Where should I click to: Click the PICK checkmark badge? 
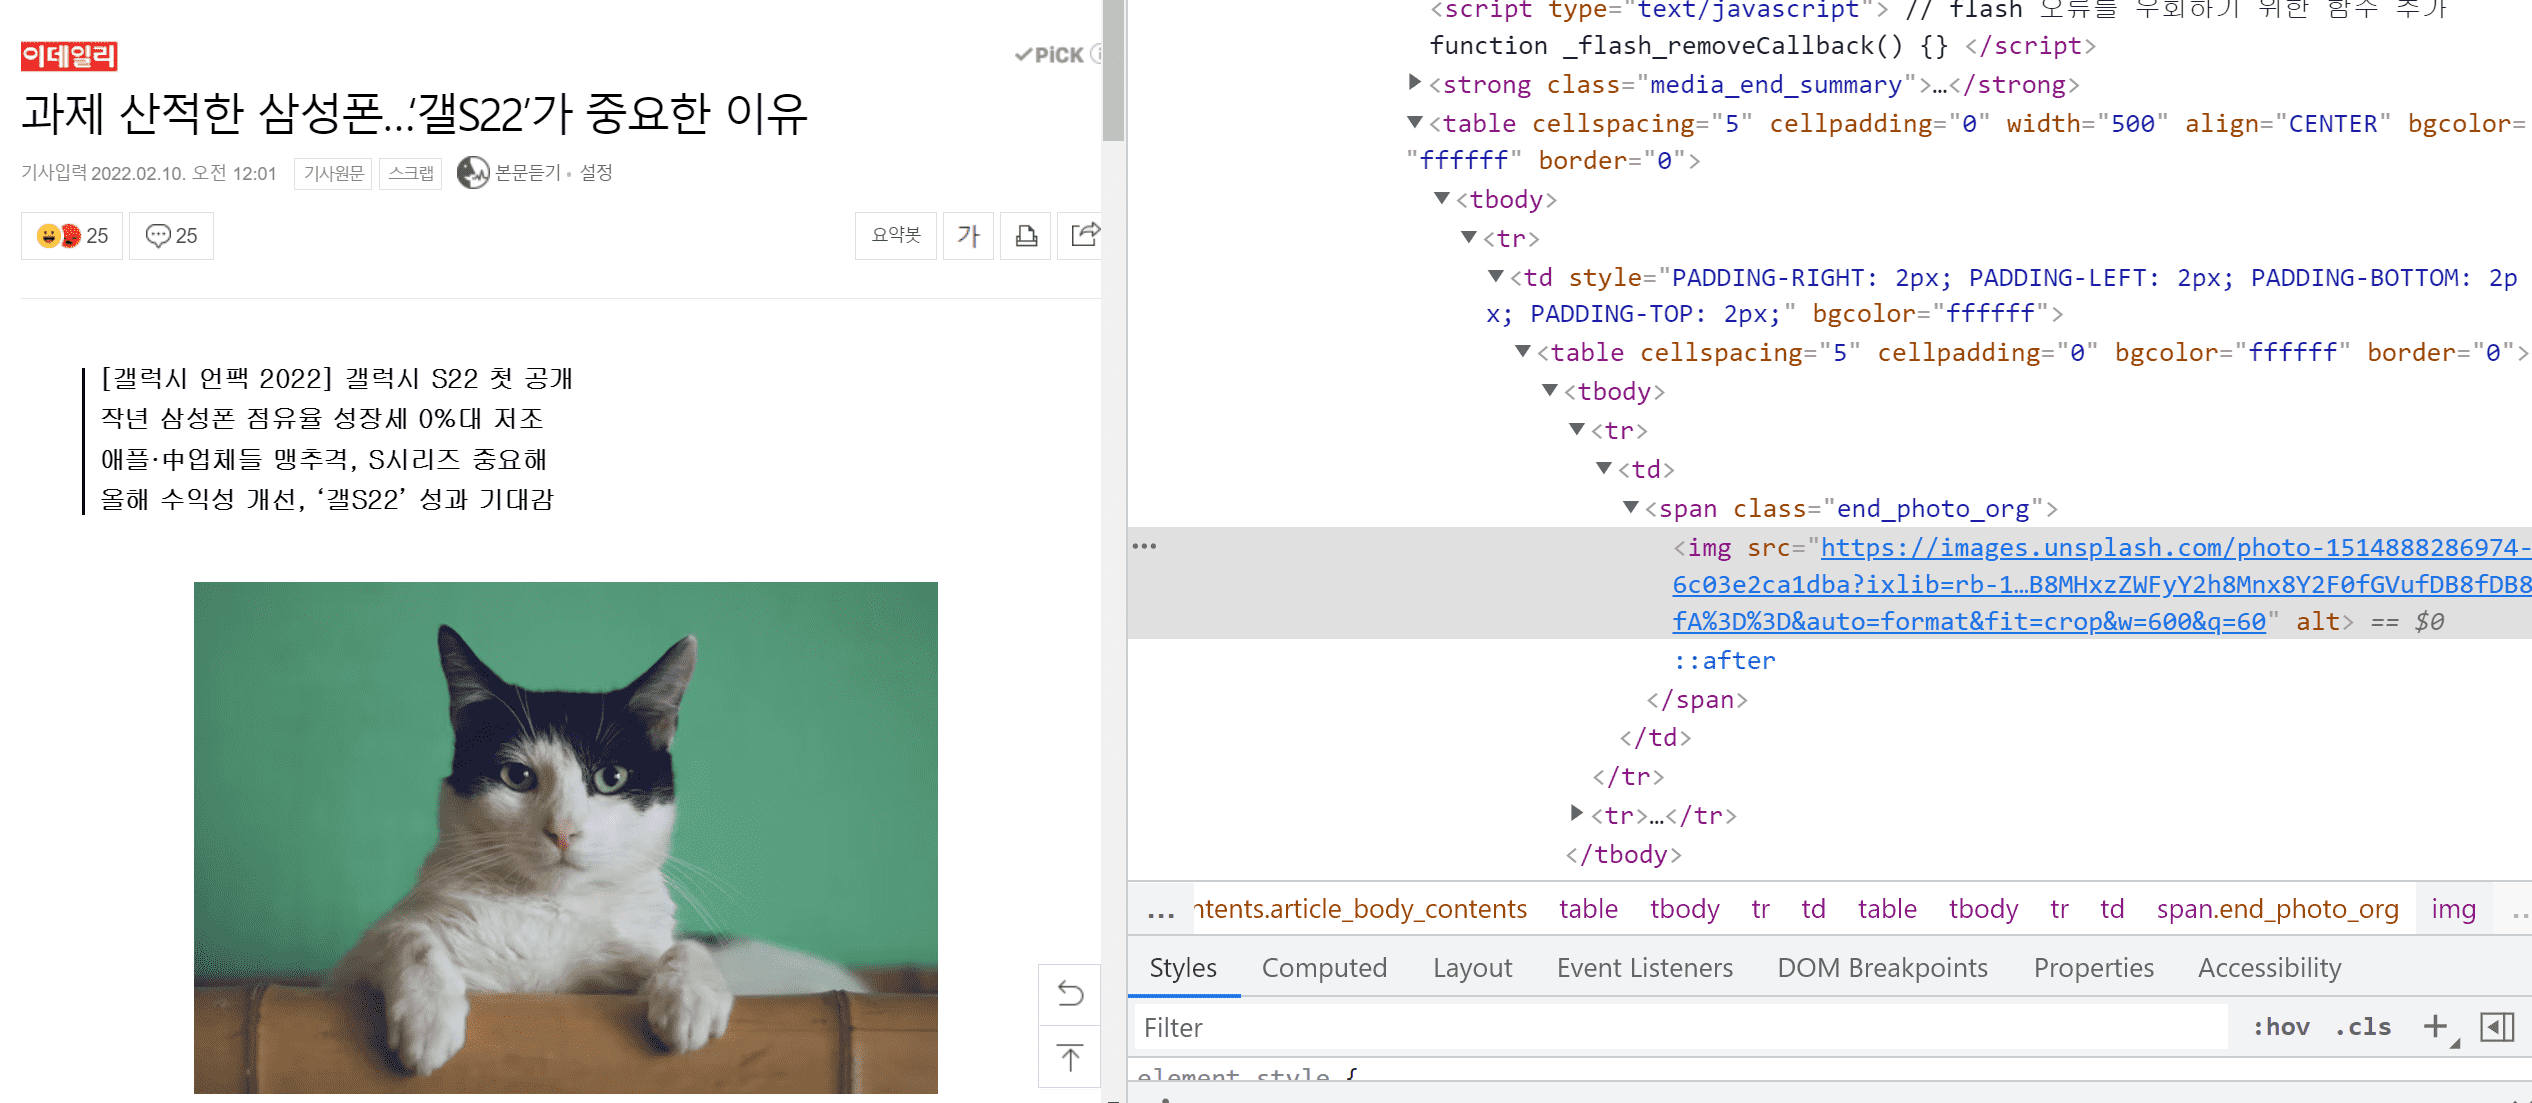click(1050, 55)
